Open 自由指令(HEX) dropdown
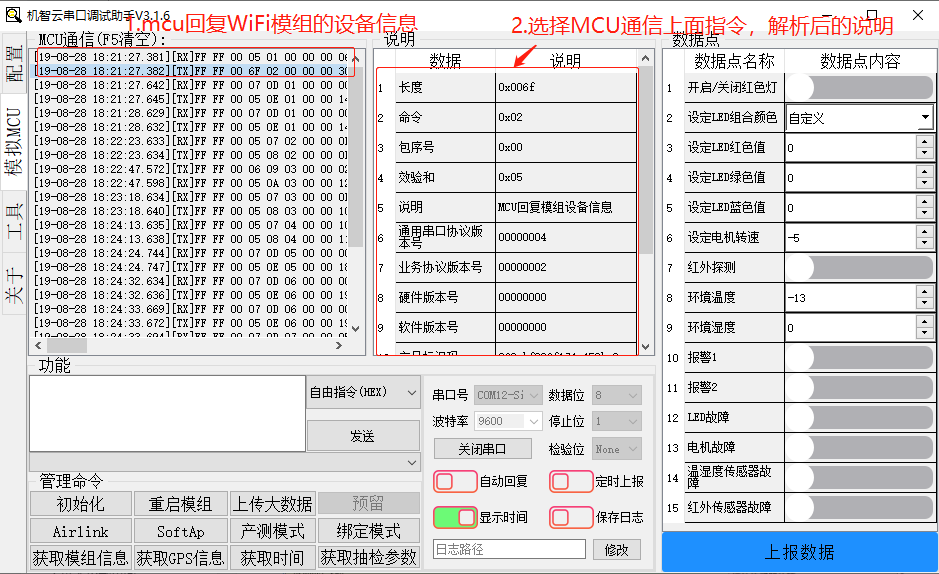This screenshot has height=574, width=939. (x=363, y=393)
